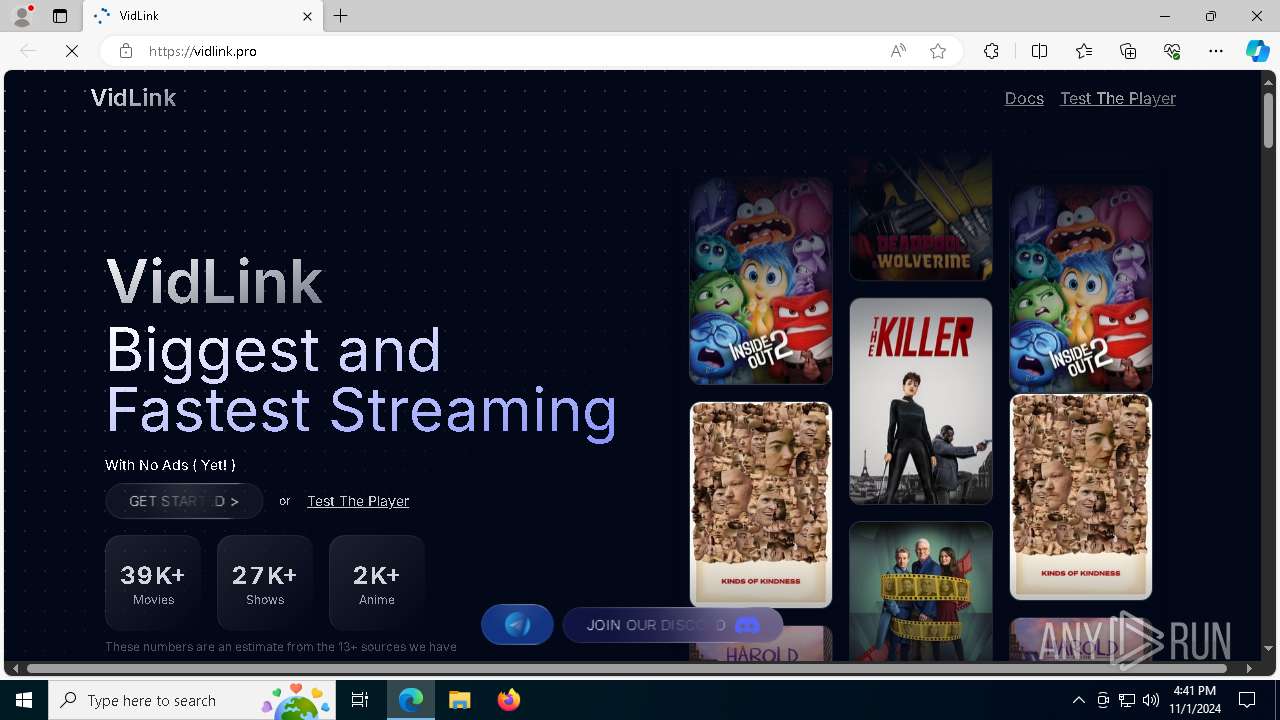Open Kinds of Kindness poster in right column
Screen dimensions: 1280x720
(1081, 497)
